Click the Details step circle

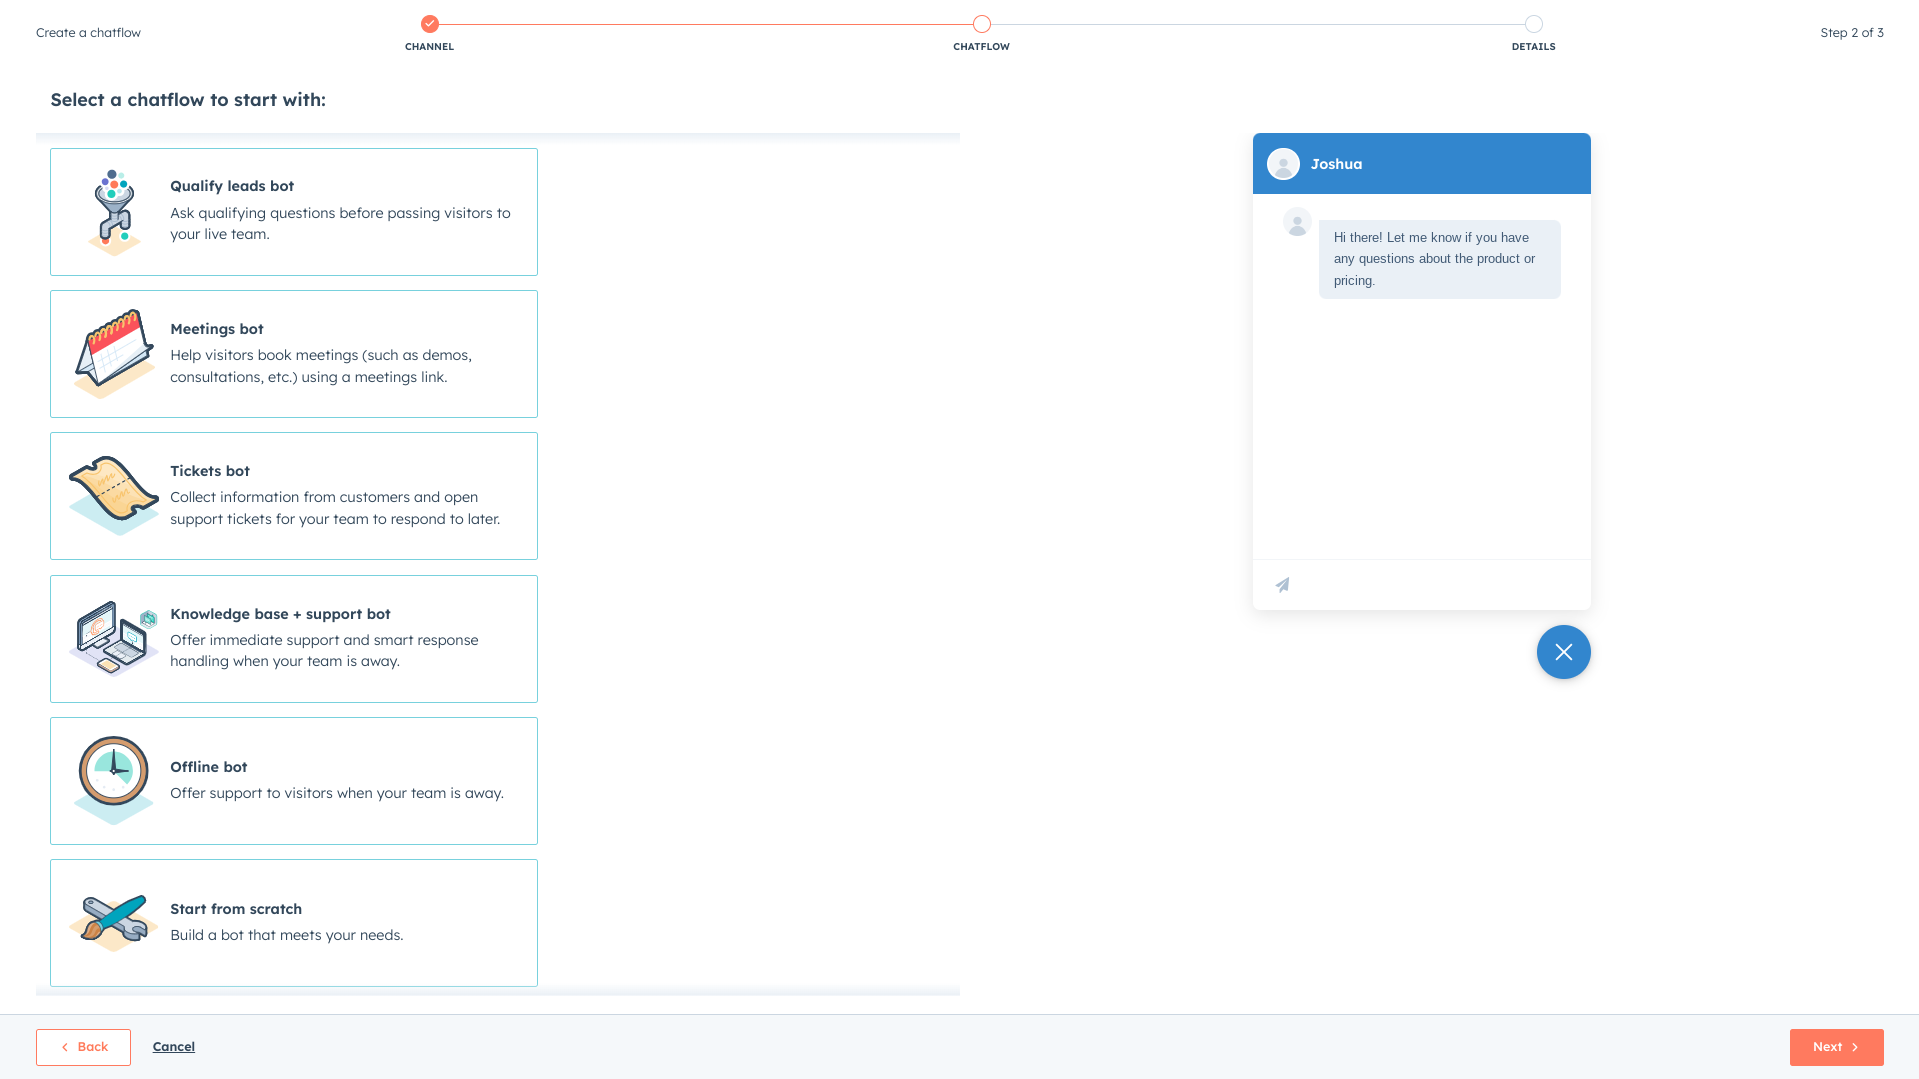(x=1534, y=24)
